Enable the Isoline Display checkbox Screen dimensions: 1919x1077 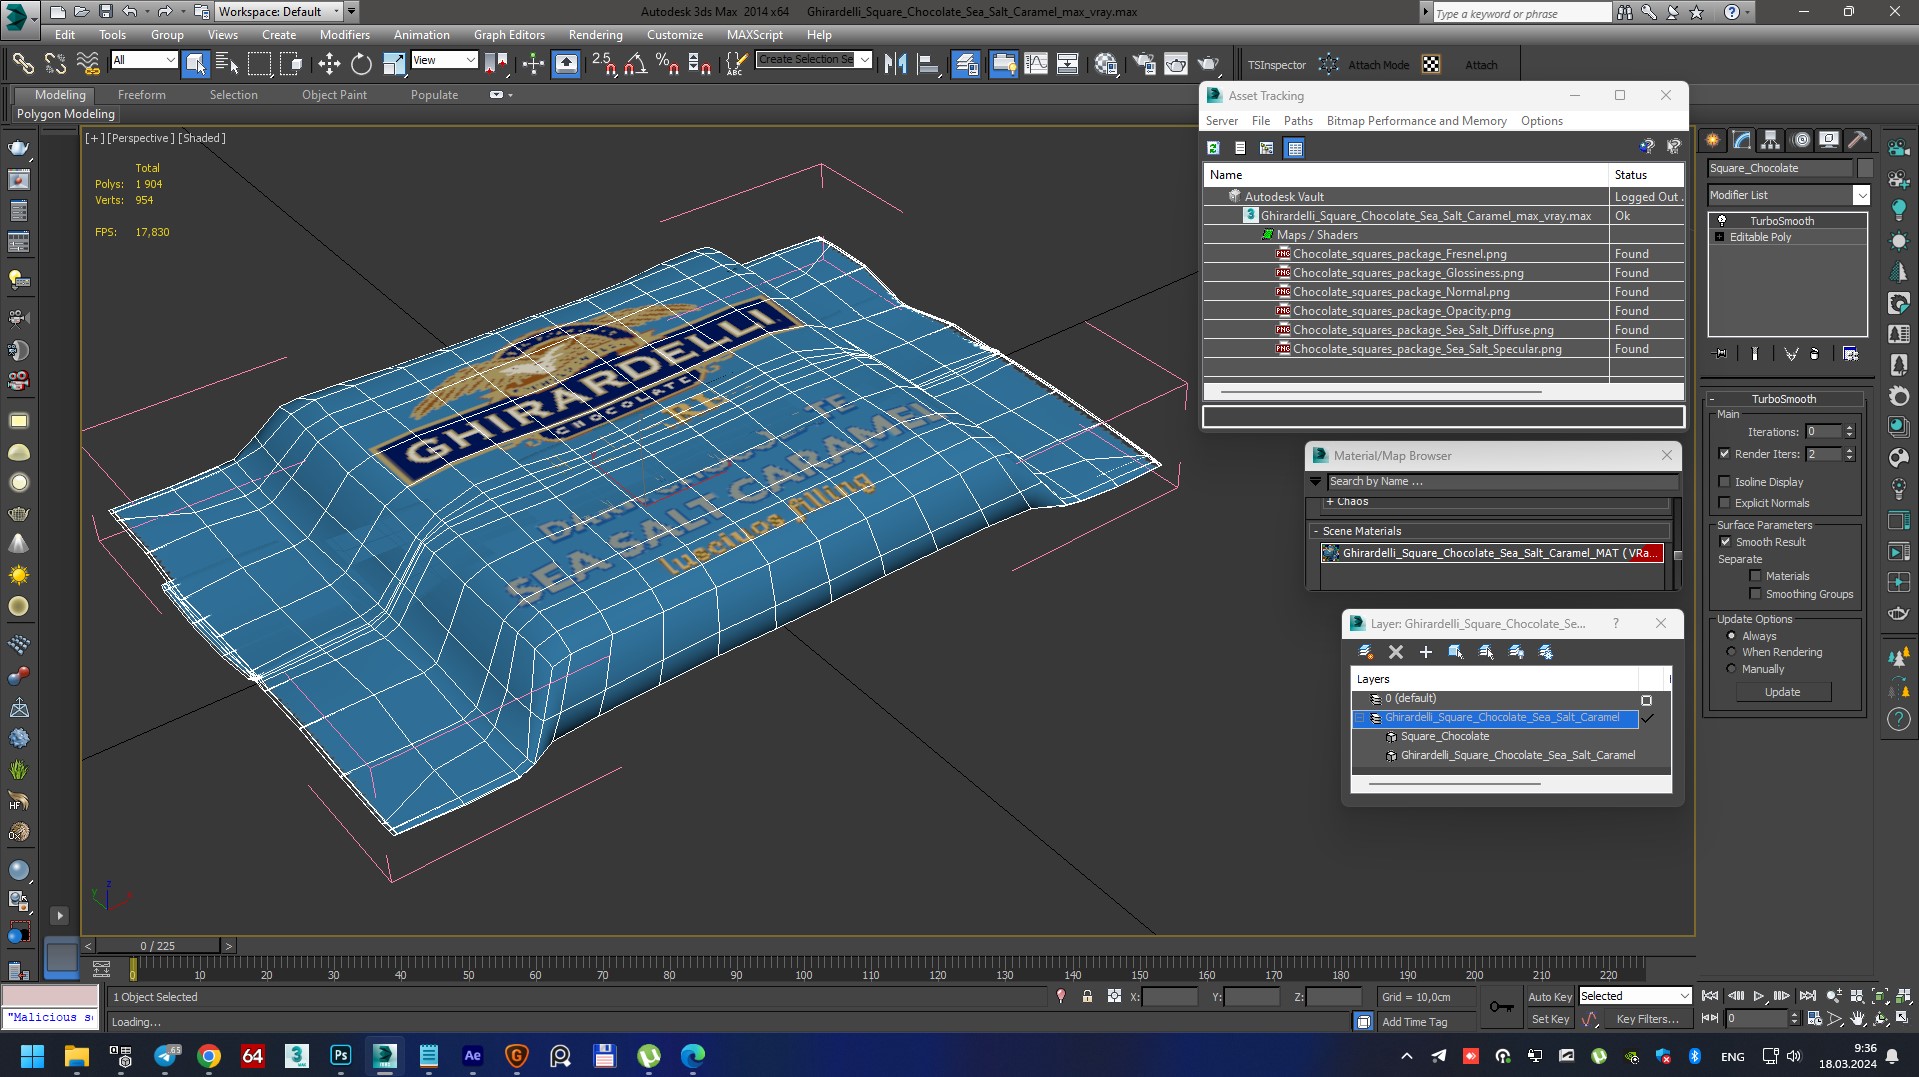(1724, 482)
